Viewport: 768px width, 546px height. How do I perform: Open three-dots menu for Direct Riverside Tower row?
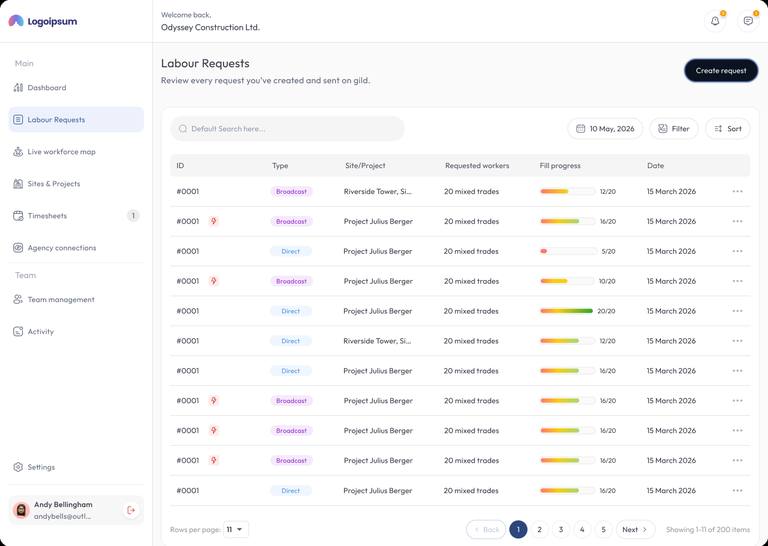point(737,341)
